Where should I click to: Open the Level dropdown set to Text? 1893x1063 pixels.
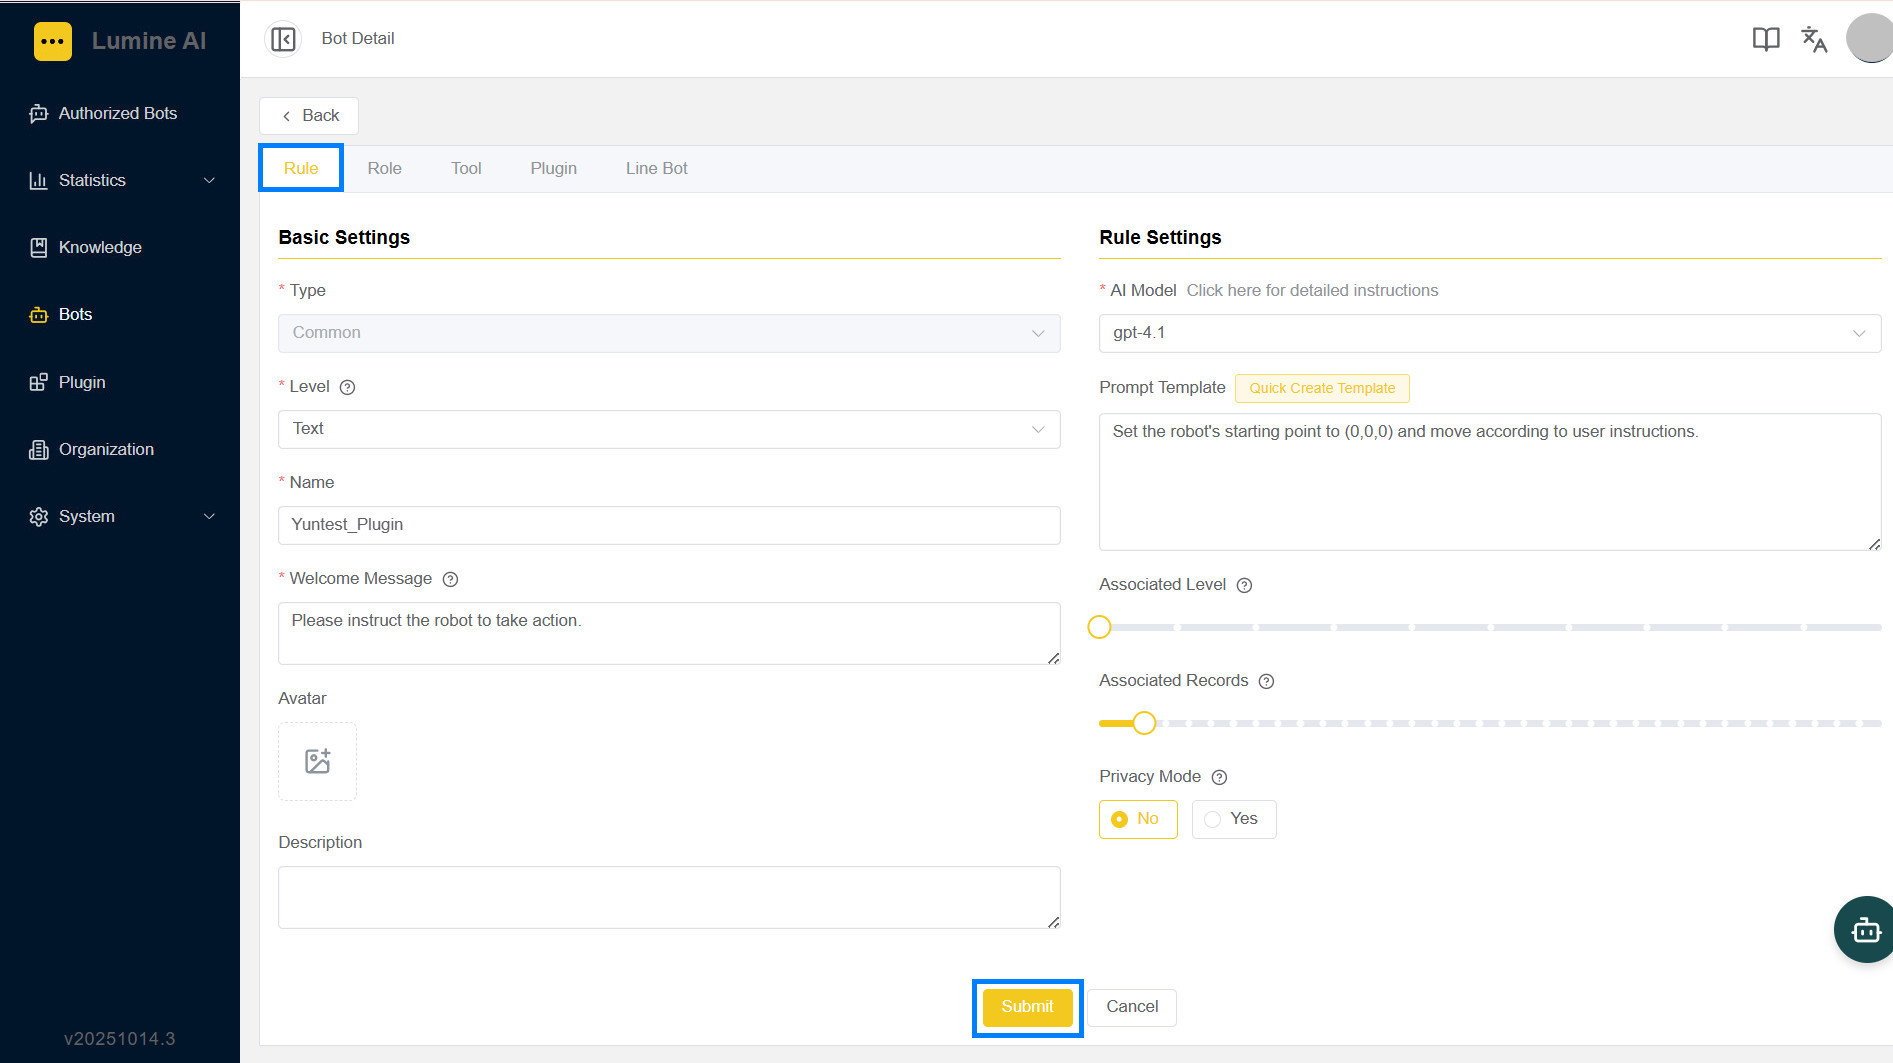669,429
